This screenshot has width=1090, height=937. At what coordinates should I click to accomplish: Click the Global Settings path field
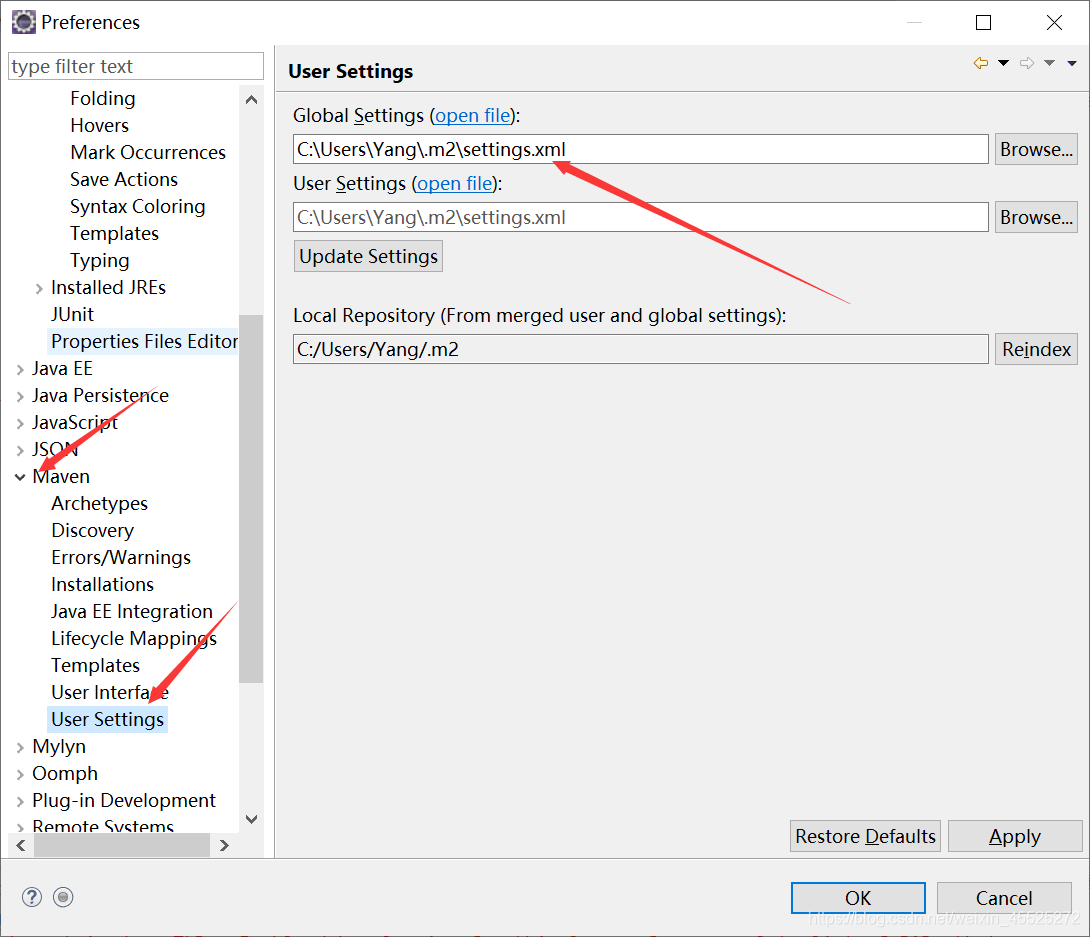pos(640,150)
